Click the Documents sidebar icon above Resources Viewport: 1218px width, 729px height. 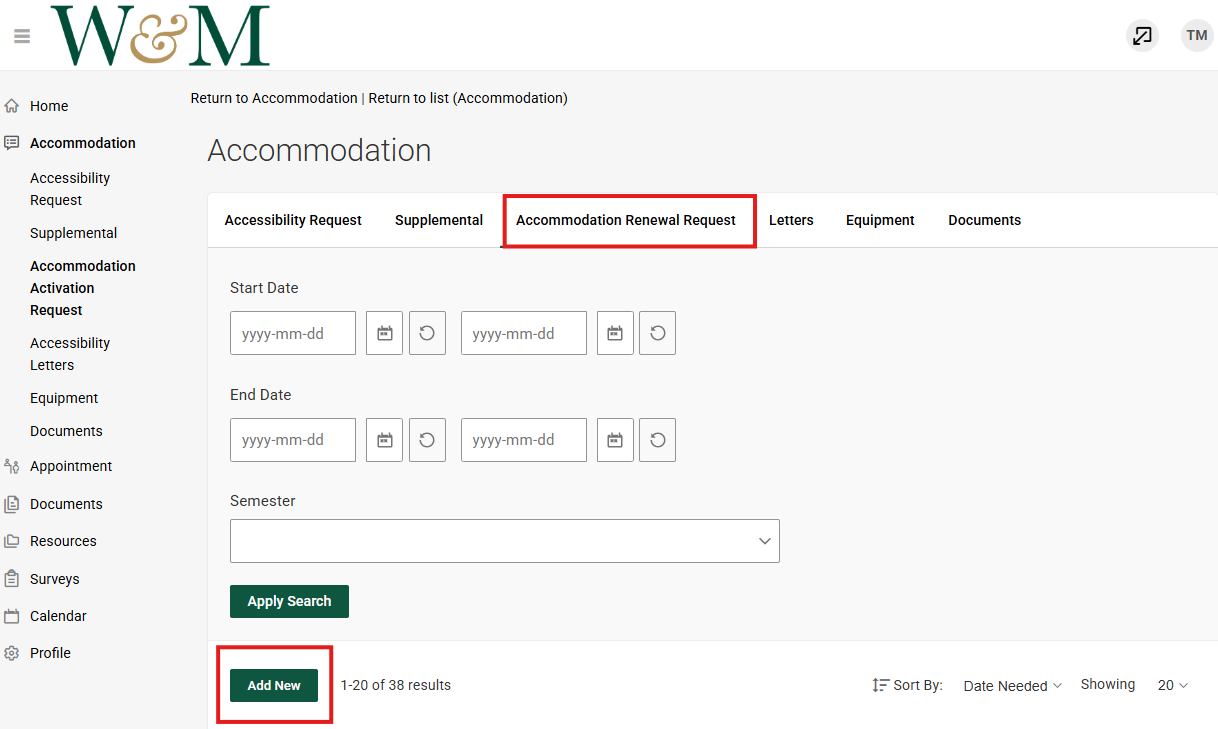click(12, 504)
